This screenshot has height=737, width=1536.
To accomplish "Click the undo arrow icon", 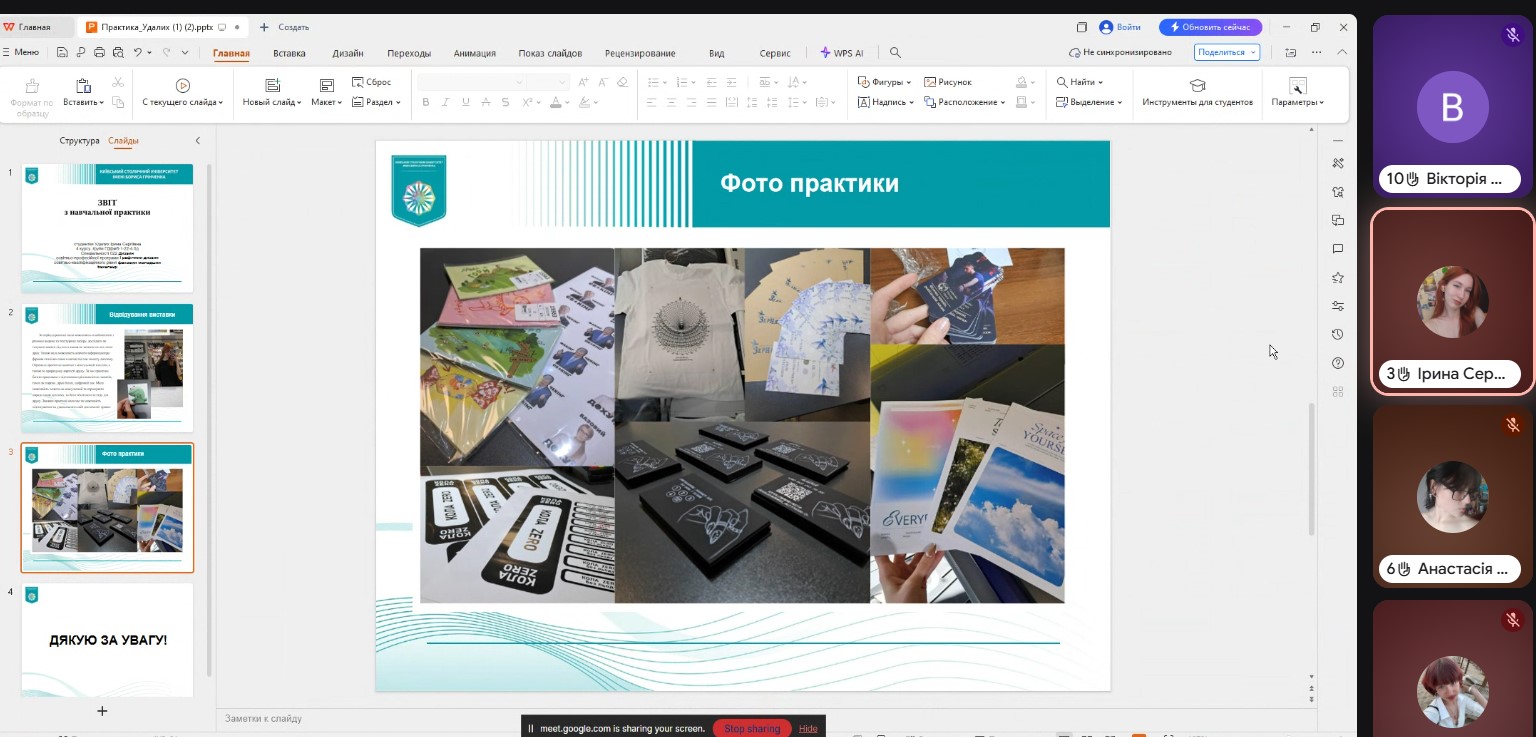I will point(138,52).
